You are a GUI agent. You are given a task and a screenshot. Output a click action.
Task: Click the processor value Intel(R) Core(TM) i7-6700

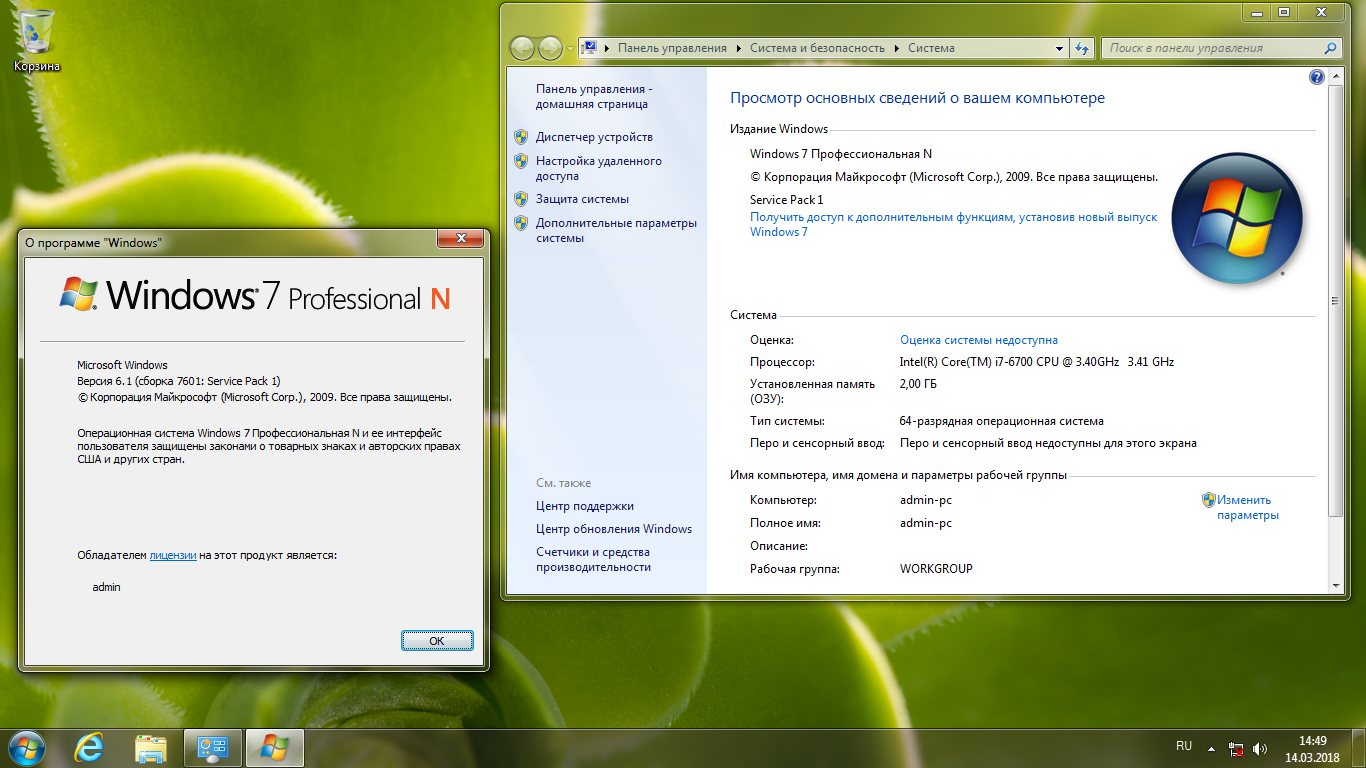[1037, 362]
